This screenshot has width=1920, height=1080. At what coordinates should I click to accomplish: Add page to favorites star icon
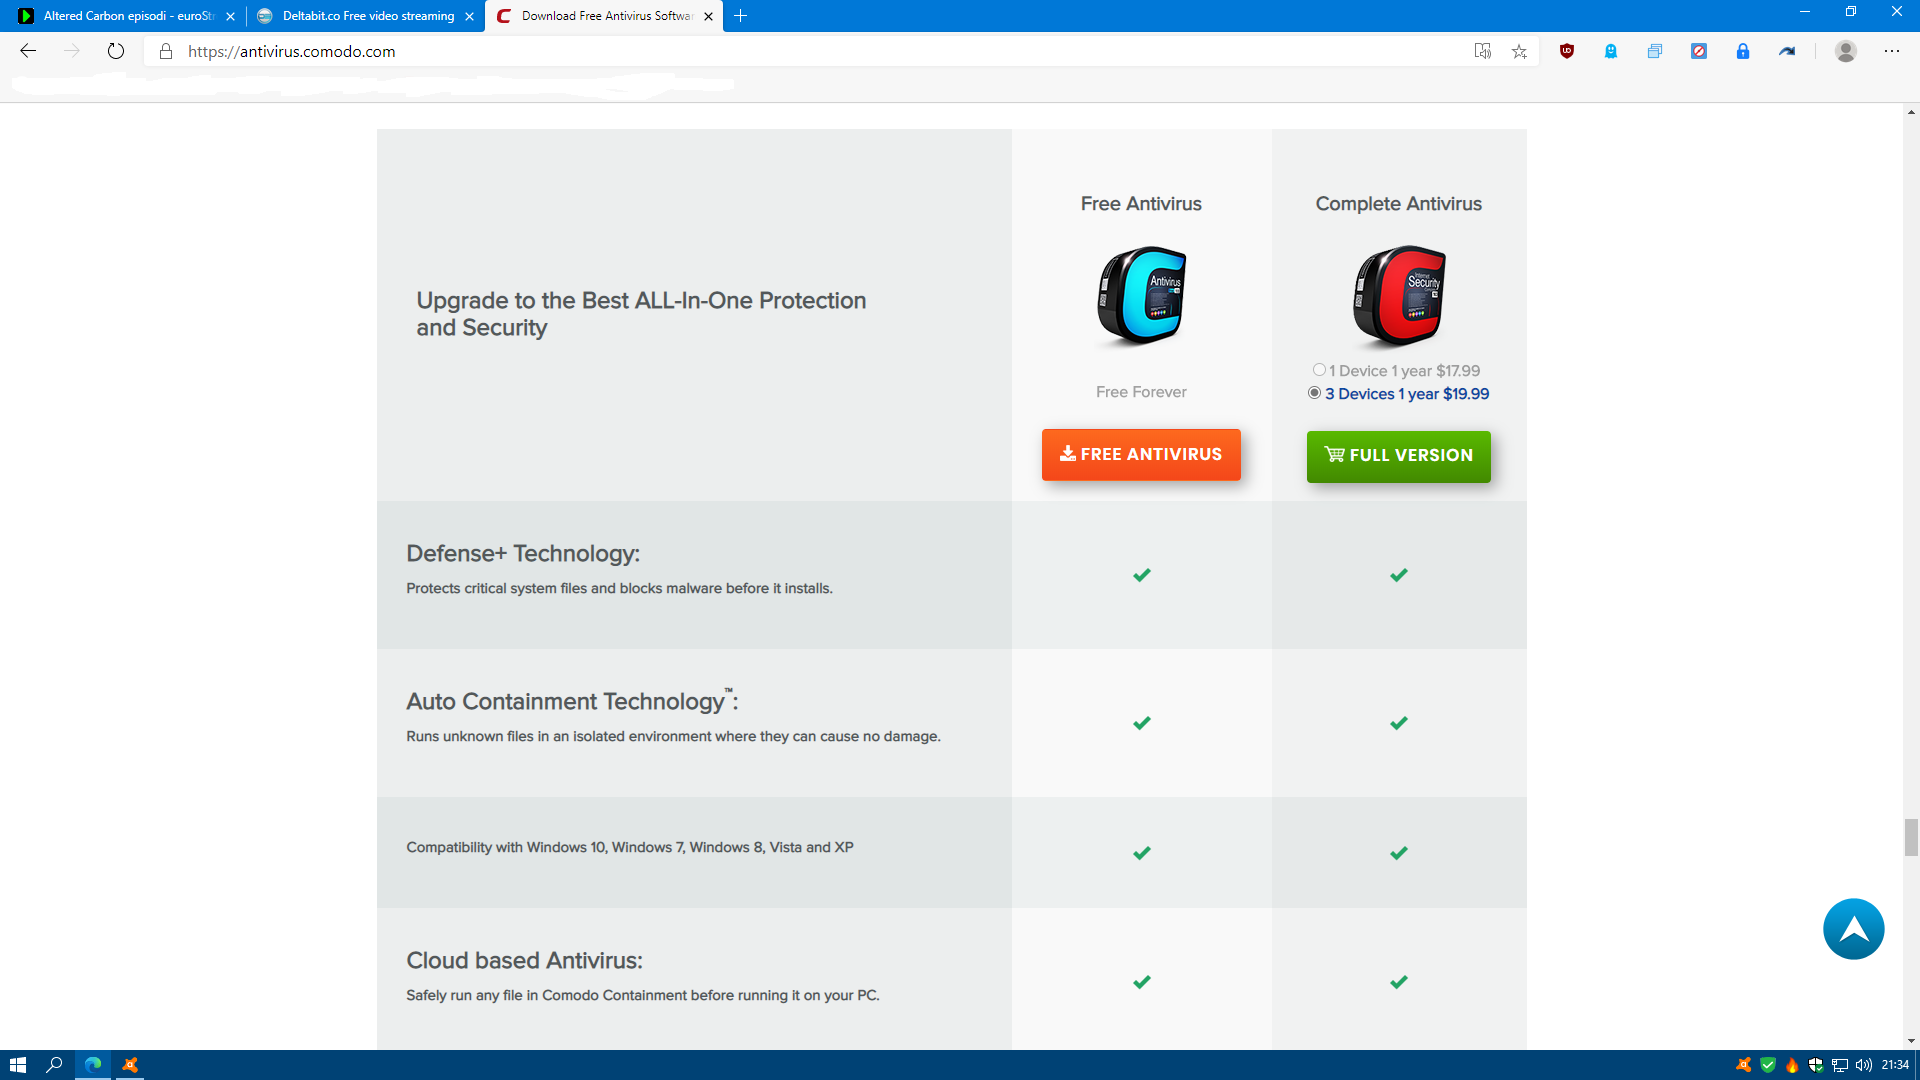pyautogui.click(x=1519, y=51)
